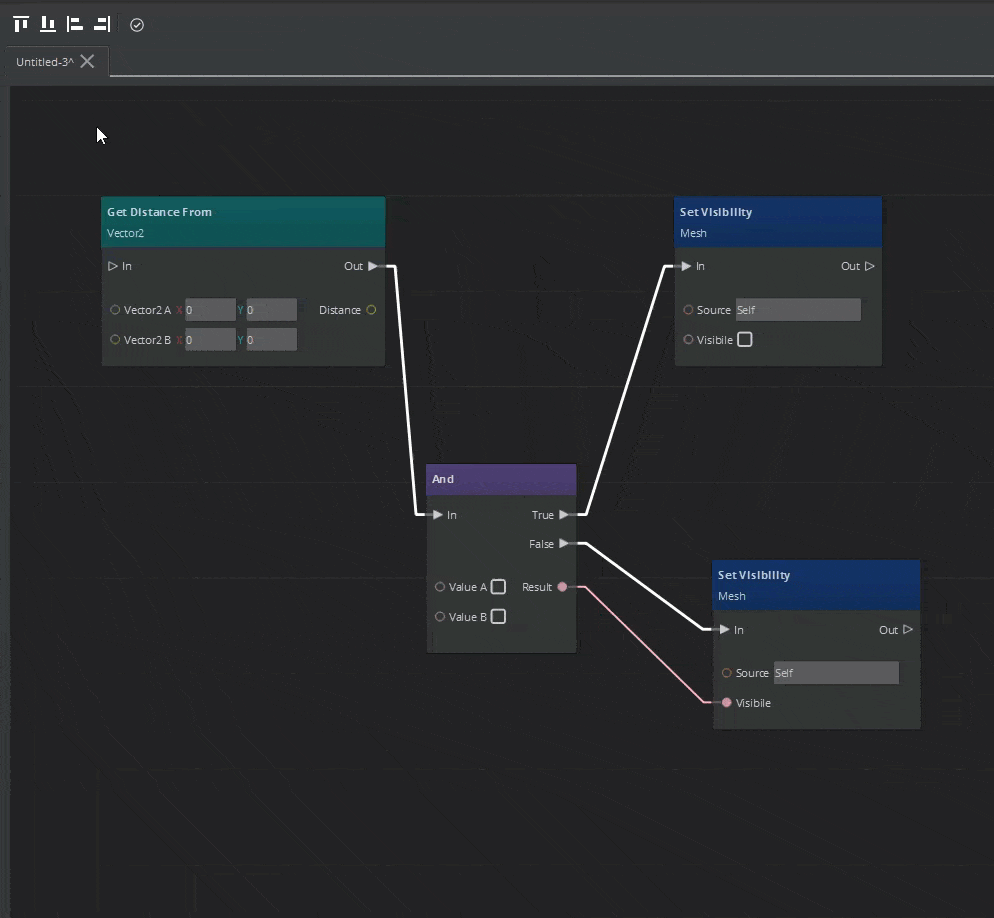Screen dimensions: 994x918
Task: Click the Distance output socket
Action: click(x=371, y=310)
